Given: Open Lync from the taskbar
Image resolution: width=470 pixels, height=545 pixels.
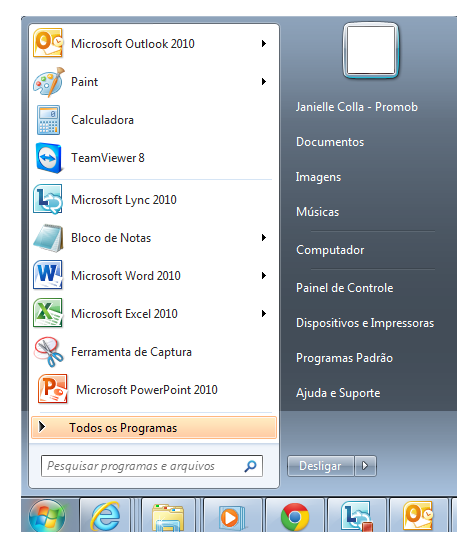Looking at the screenshot, I should (x=357, y=517).
